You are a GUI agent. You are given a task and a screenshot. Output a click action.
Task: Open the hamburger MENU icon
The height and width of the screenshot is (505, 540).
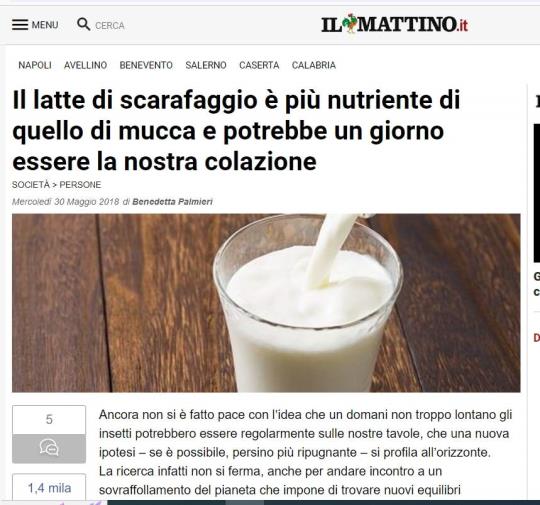coord(20,25)
